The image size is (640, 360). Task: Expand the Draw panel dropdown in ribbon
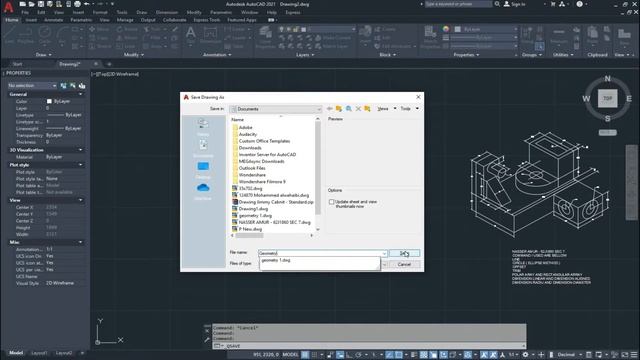[x=44, y=55]
